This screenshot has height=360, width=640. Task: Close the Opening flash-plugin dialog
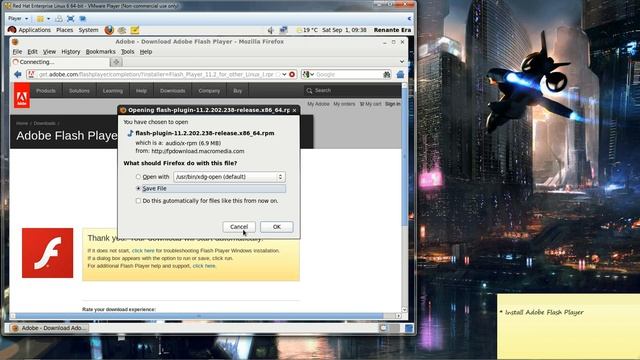(x=294, y=110)
